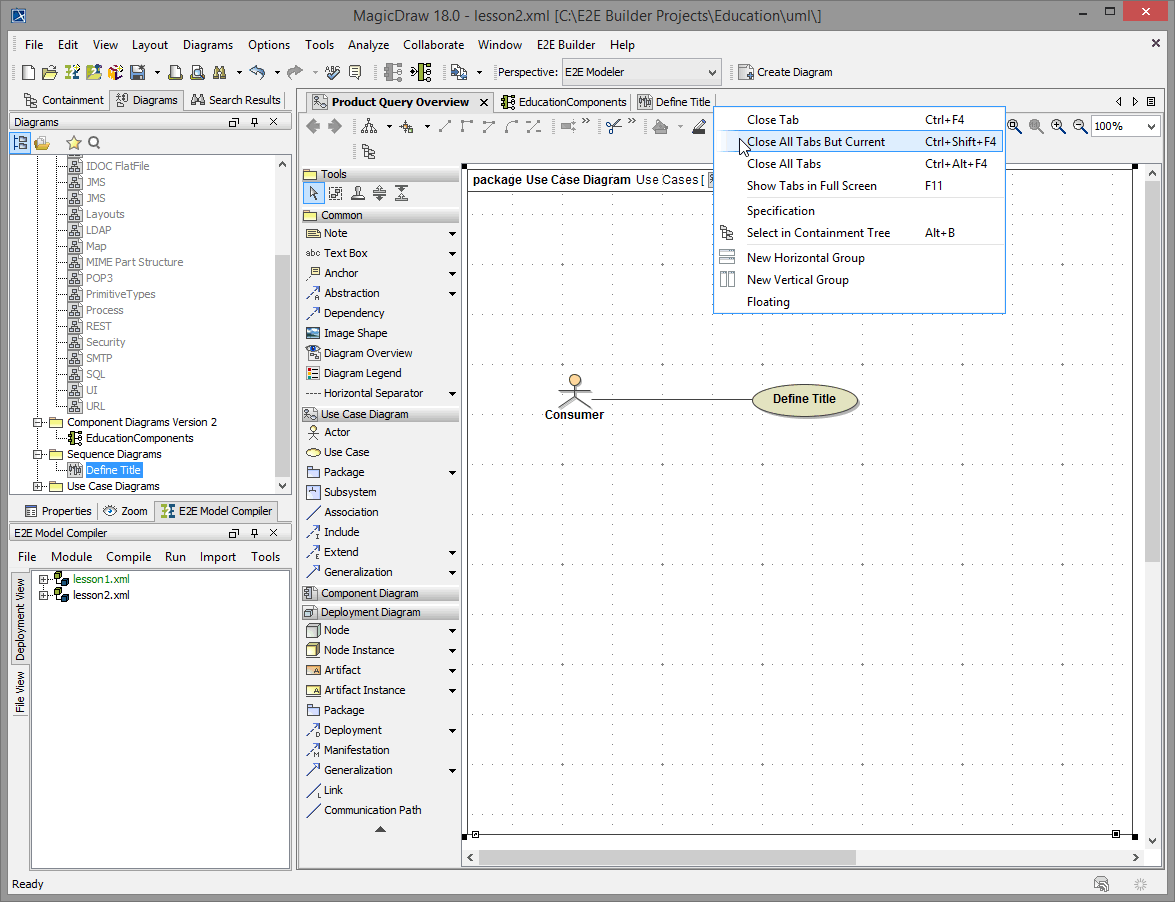Choose the Use Case palette item
Screen dimensions: 1175x902
(346, 452)
